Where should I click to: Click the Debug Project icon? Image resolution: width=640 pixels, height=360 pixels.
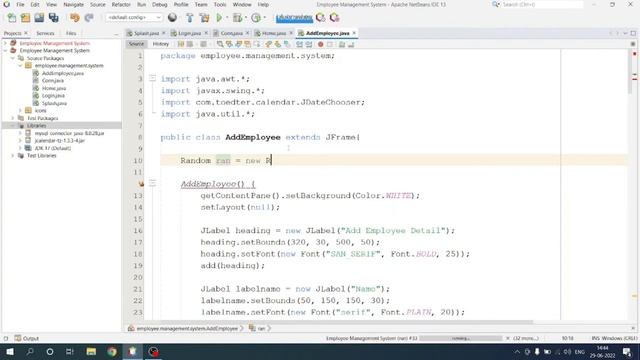pos(237,18)
